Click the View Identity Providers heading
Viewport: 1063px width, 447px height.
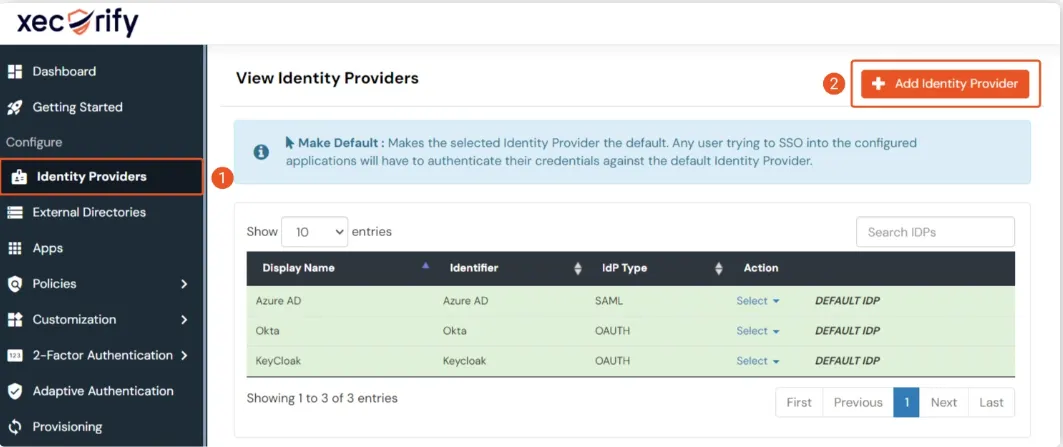[327, 78]
